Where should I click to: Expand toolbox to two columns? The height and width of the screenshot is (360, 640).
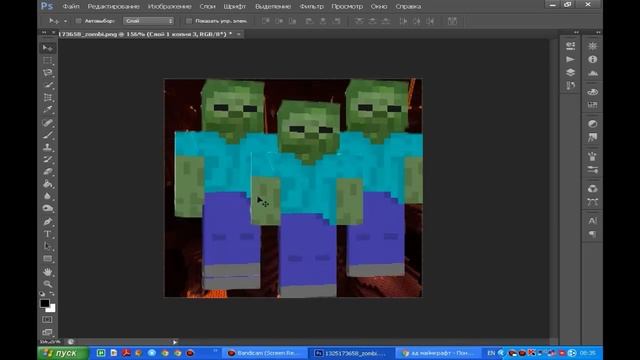[x=44, y=32]
